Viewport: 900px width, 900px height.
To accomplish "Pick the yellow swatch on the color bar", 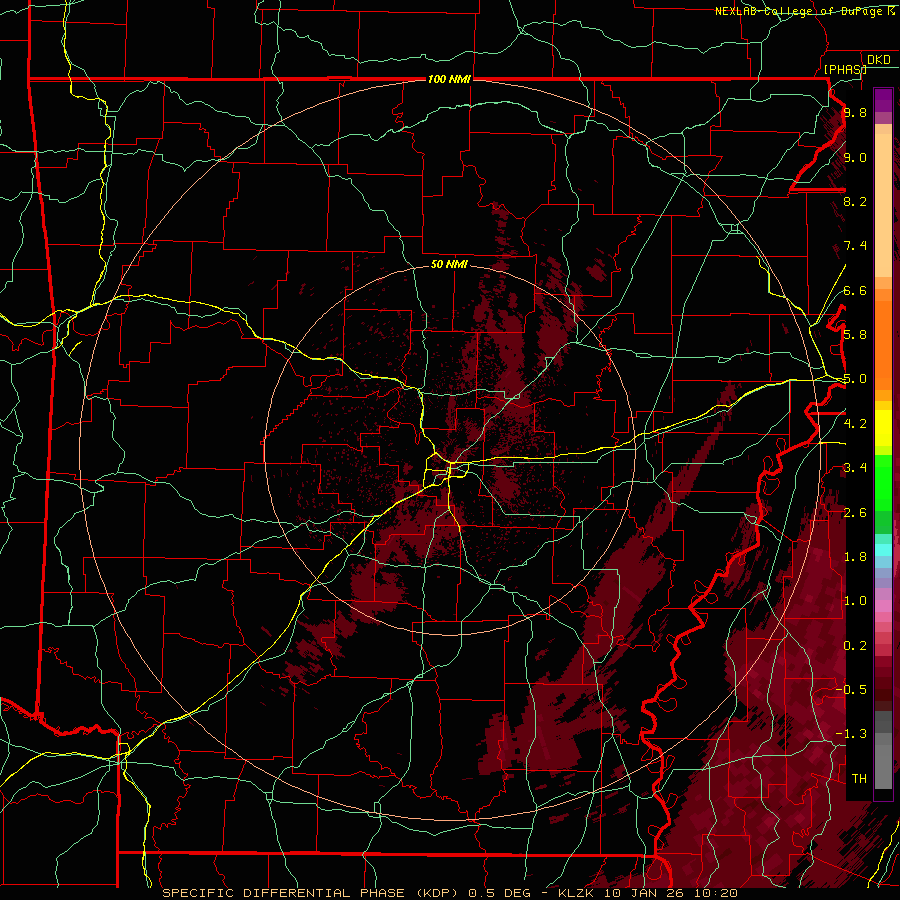I will (x=883, y=428).
